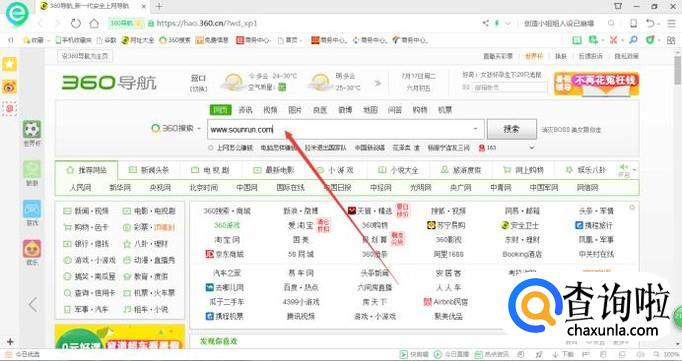Click the download icon in status bar
Viewport: 682px width, 361px height.
tap(555, 354)
